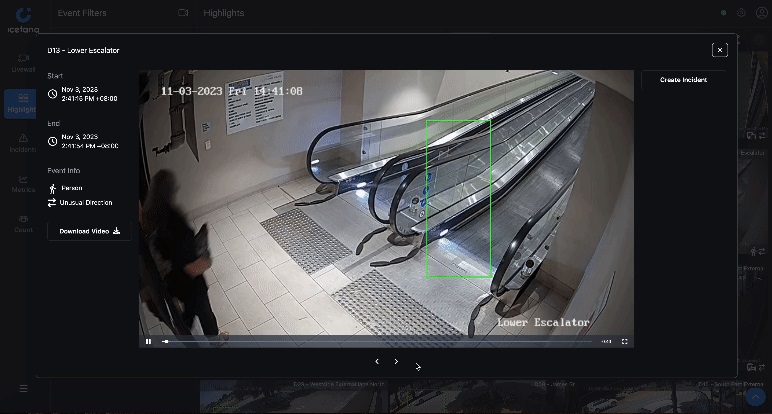The height and width of the screenshot is (414, 772).
Task: Open the Incidents sidebar section
Action: pos(23,143)
